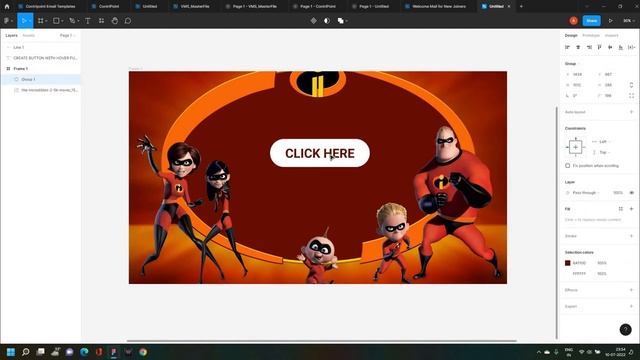Viewport: 640px width, 360px height.
Task: Click the Create component diamond icon
Action: (x=313, y=21)
